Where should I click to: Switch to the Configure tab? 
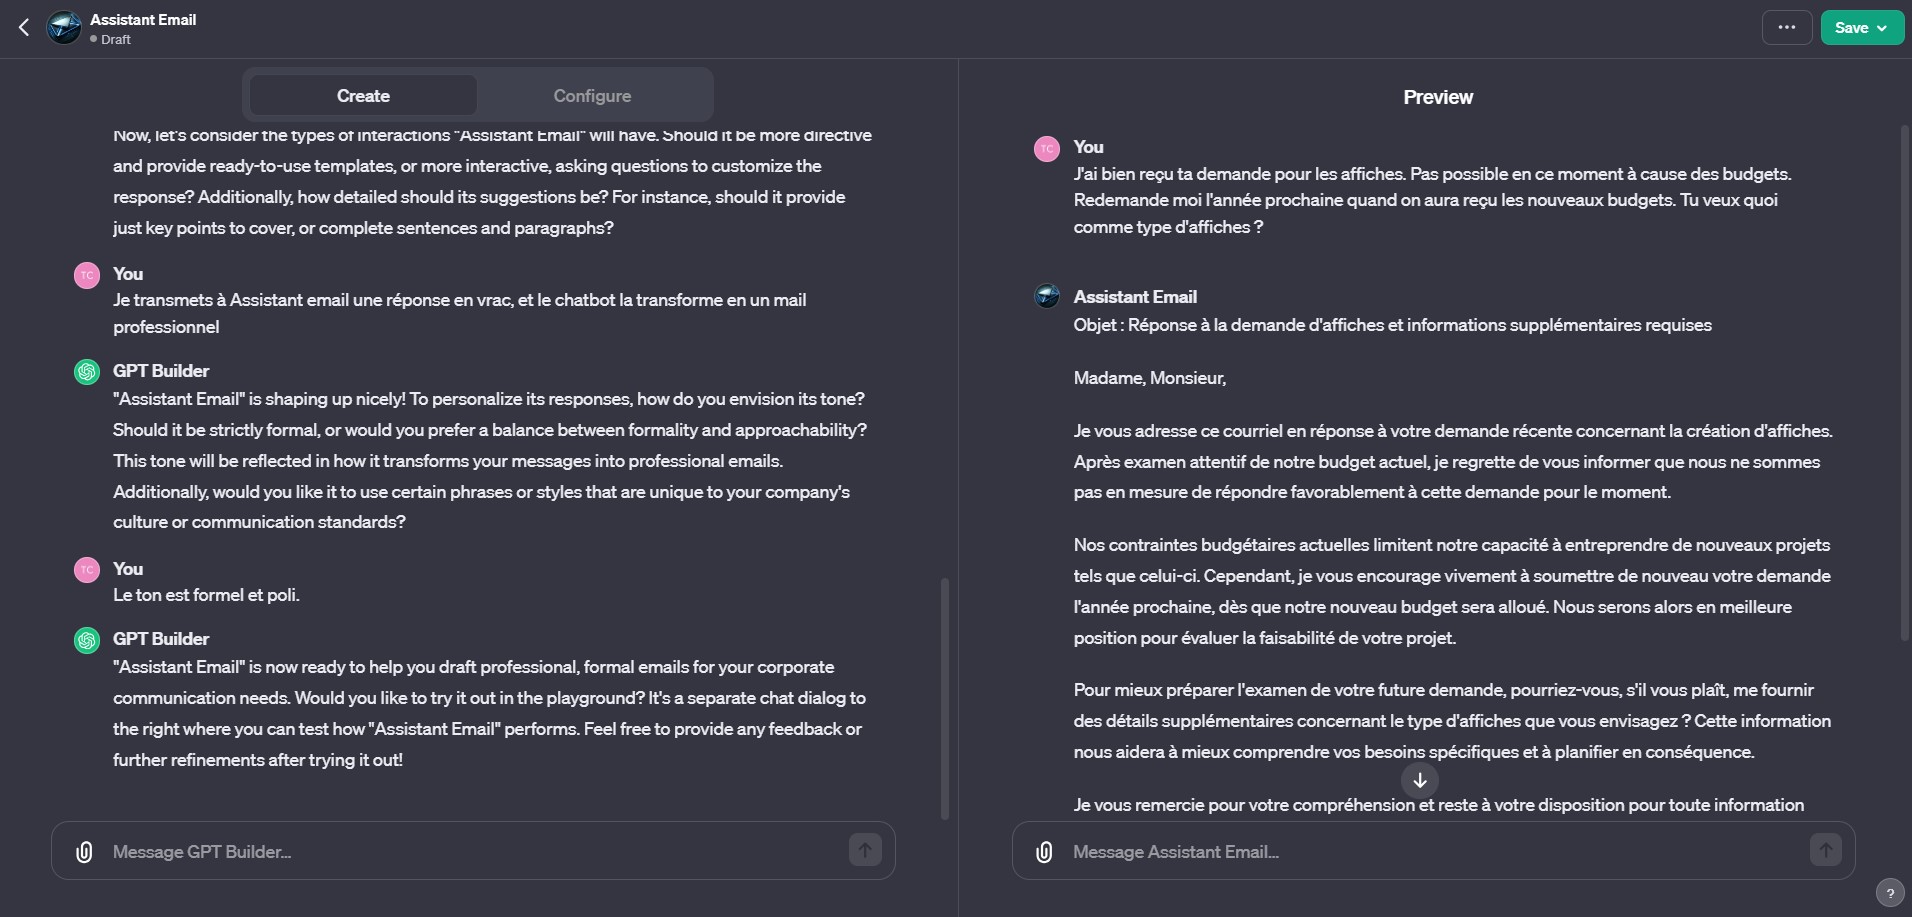[592, 96]
